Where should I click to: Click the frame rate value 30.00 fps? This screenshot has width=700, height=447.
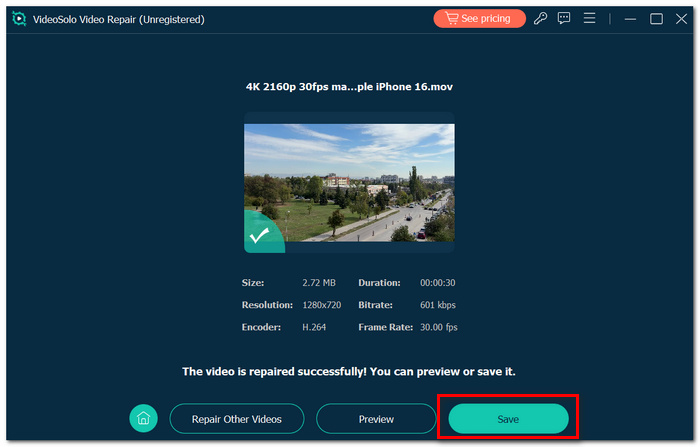pyautogui.click(x=438, y=327)
